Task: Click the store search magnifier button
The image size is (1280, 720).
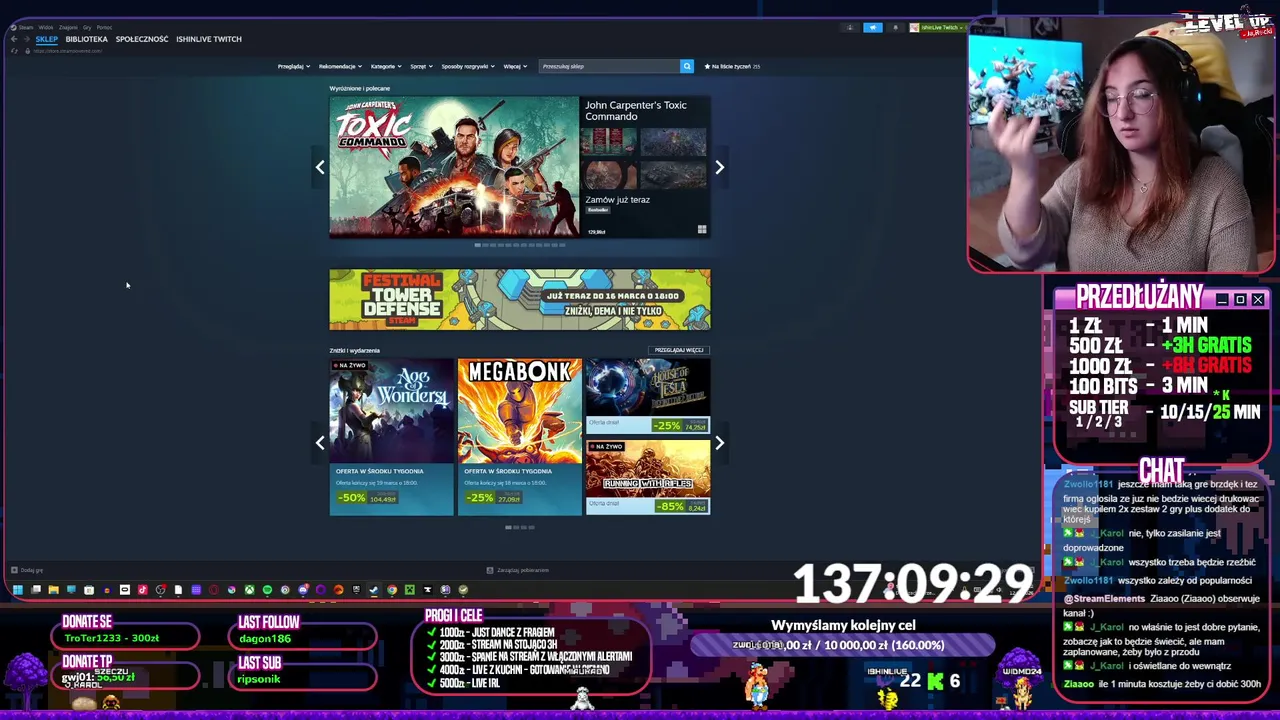Action: pos(686,66)
